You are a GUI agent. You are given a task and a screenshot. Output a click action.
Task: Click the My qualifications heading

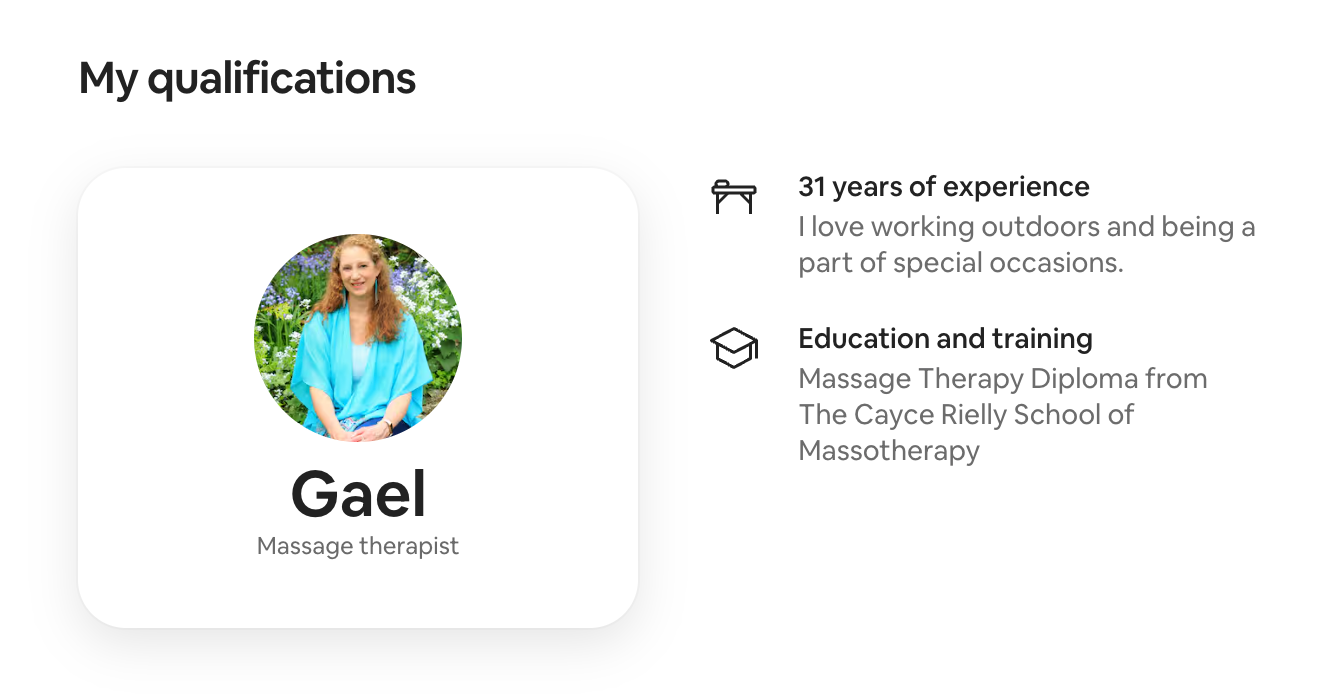247,79
